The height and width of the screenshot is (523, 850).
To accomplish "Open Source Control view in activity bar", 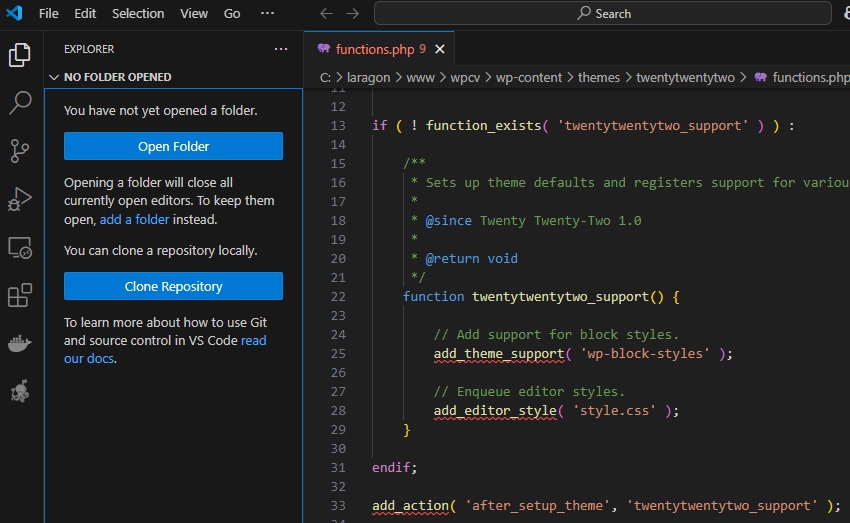I will coord(20,150).
